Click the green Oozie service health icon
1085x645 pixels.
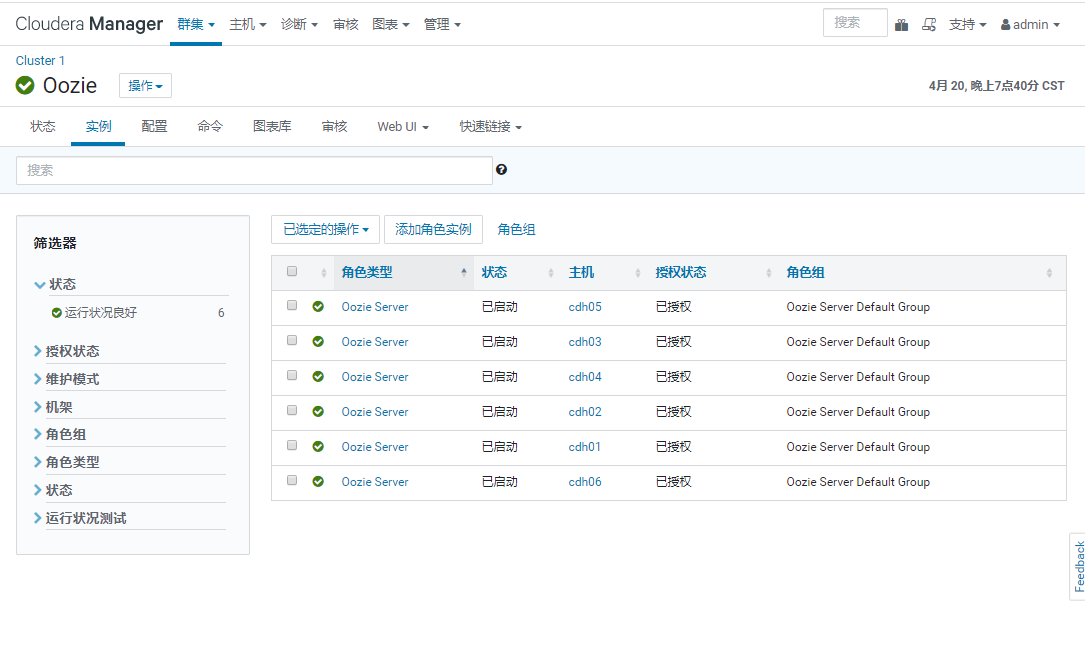pos(25,85)
